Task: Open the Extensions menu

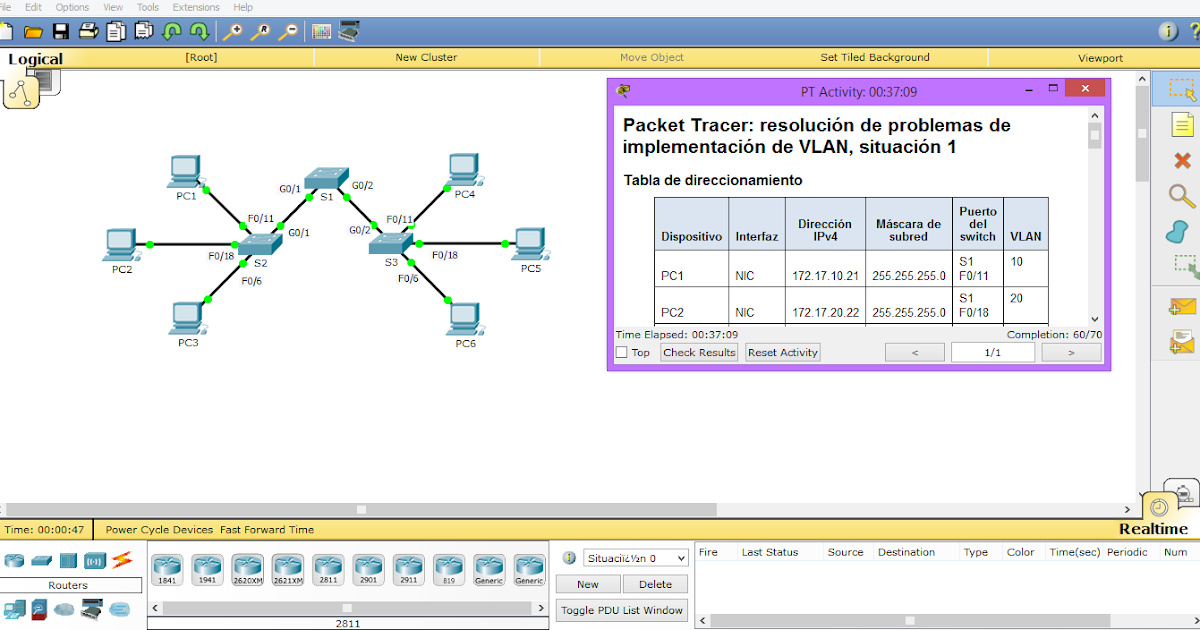Action: point(196,7)
